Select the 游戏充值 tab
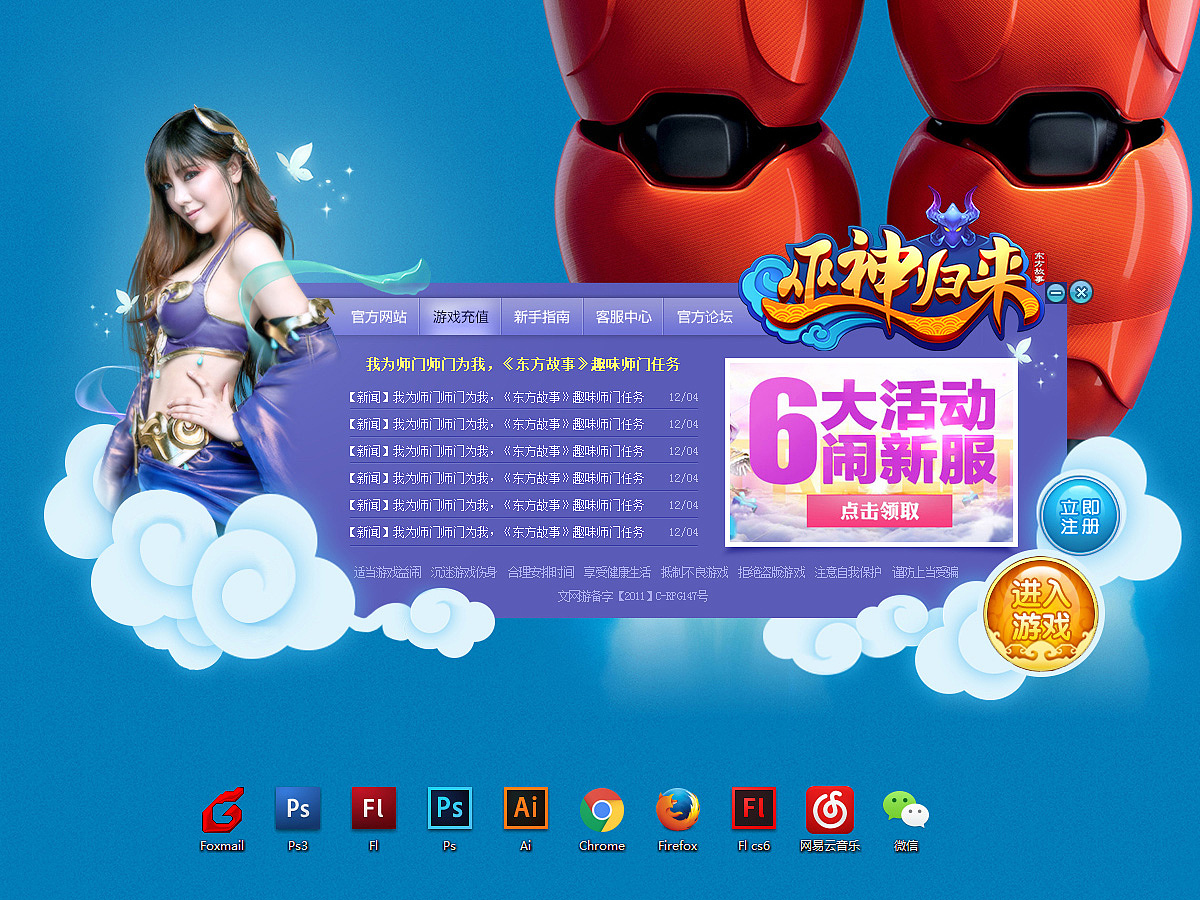Viewport: 1200px width, 900px height. pos(460,317)
